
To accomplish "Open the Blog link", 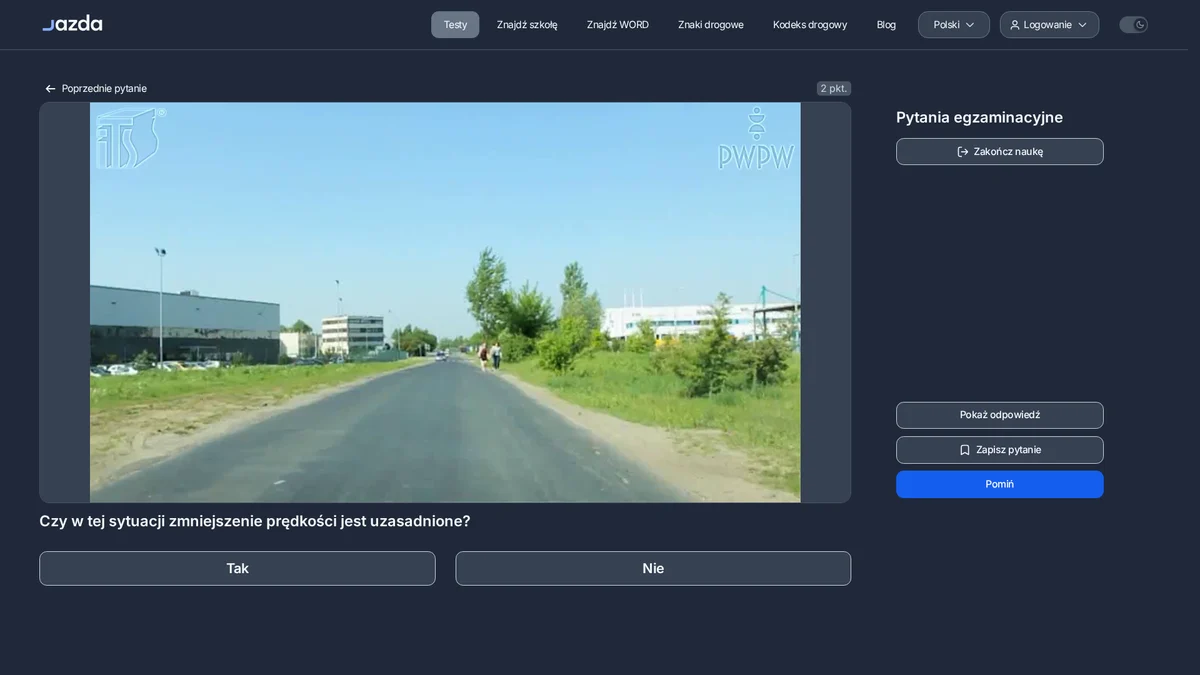I will [x=886, y=25].
